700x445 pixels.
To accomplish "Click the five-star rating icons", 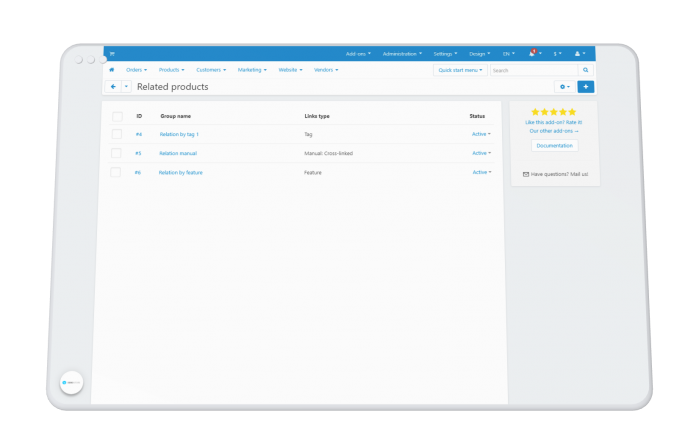I will click(x=554, y=112).
